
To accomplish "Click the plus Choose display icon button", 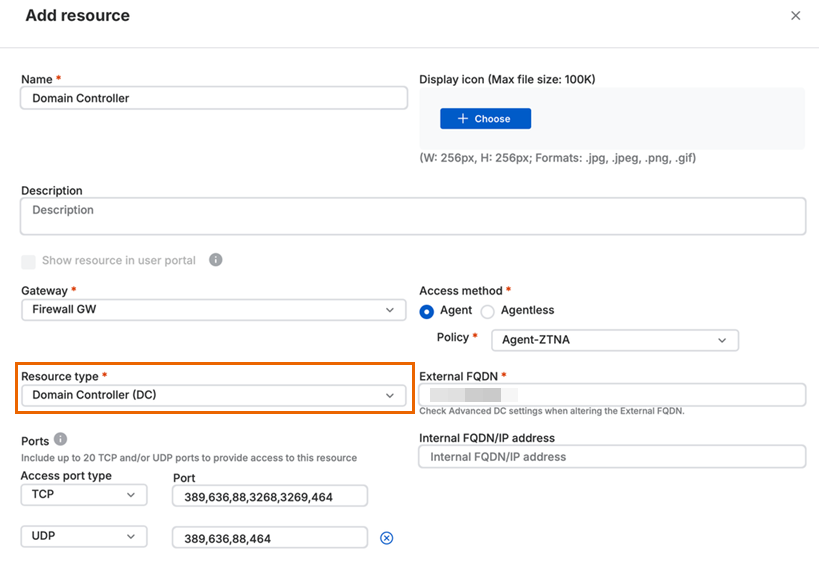I will pyautogui.click(x=485, y=119).
